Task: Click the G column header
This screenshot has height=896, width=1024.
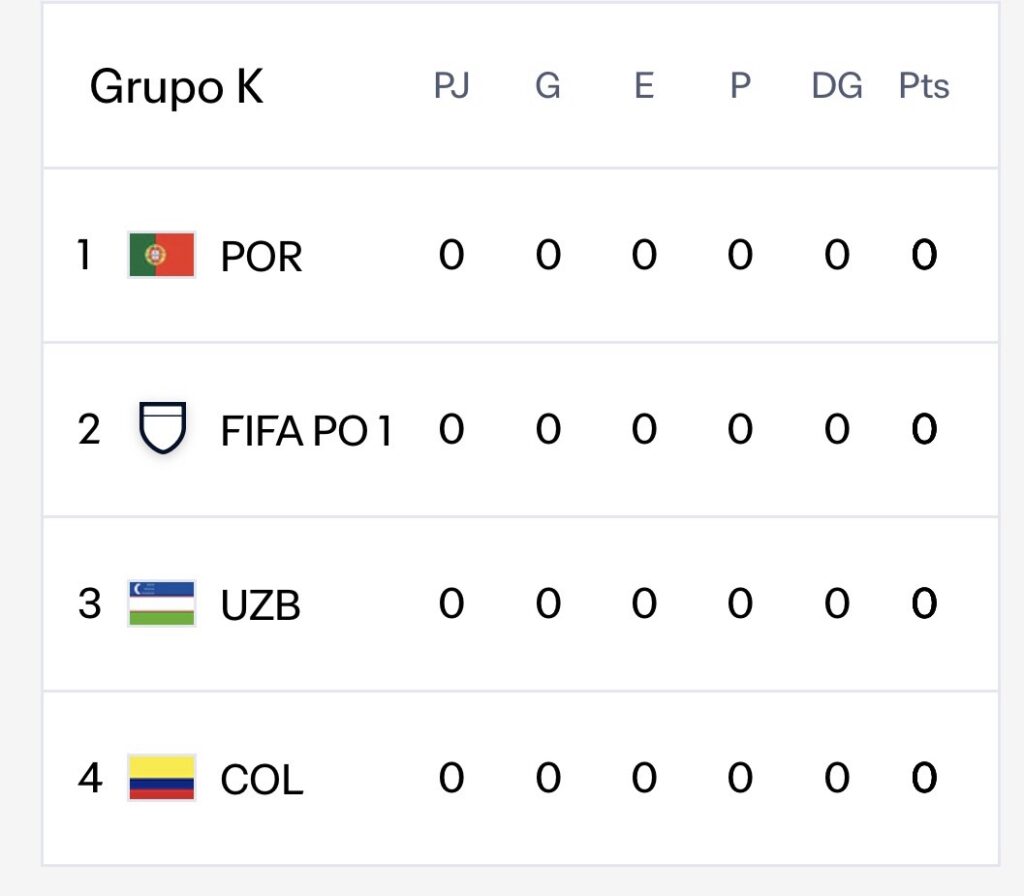Action: point(547,87)
